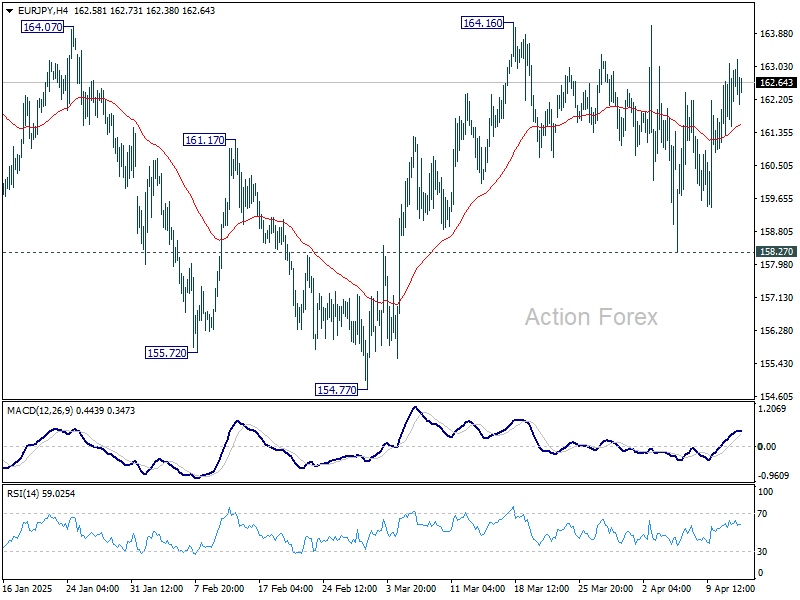Click the 161.170 price label
800x600 pixels.
point(205,140)
